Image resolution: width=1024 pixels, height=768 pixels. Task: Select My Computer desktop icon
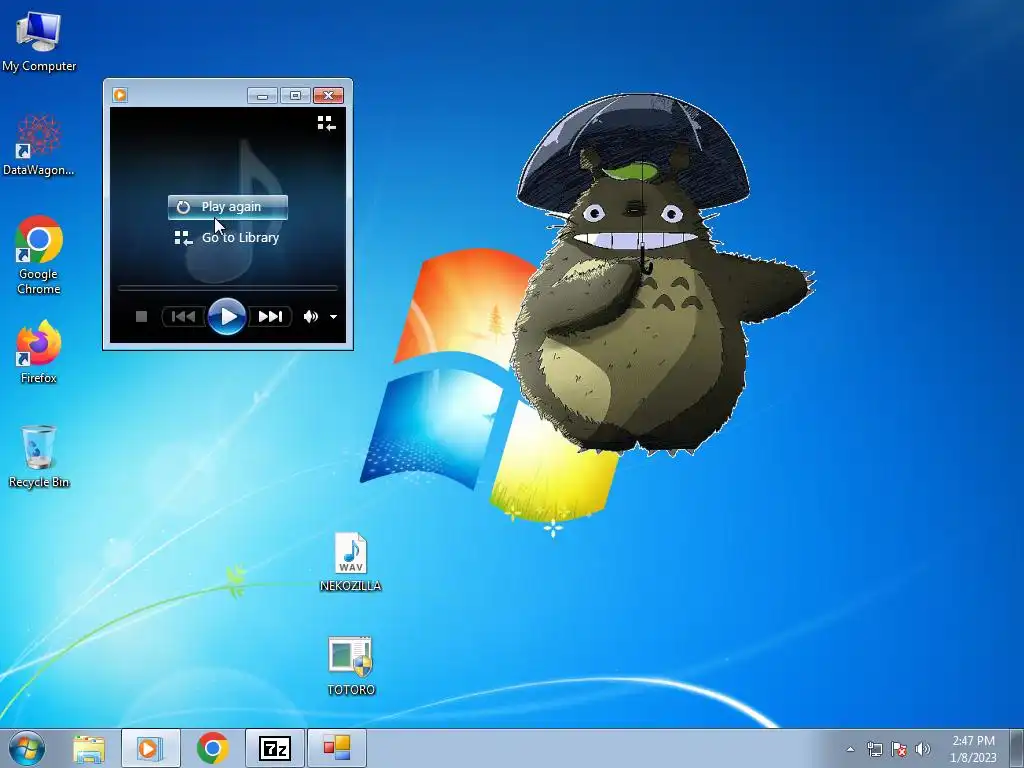[39, 42]
